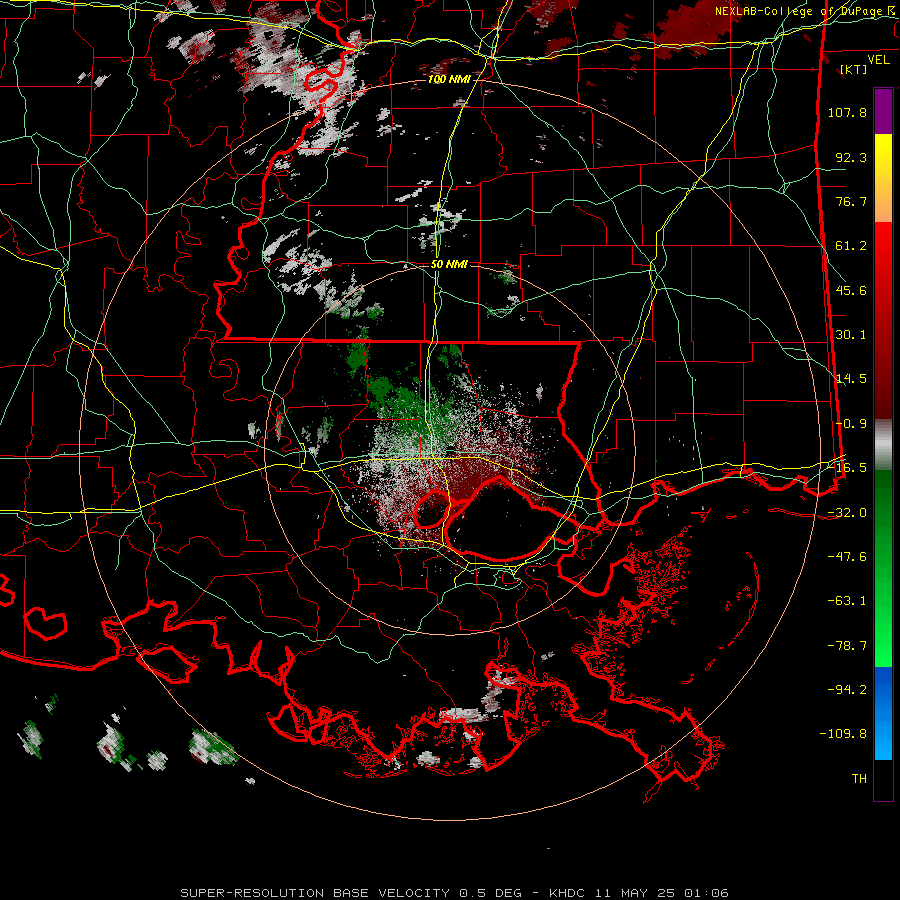This screenshot has width=900, height=900.
Task: Click the -109.8 legend value
Action: [x=844, y=734]
